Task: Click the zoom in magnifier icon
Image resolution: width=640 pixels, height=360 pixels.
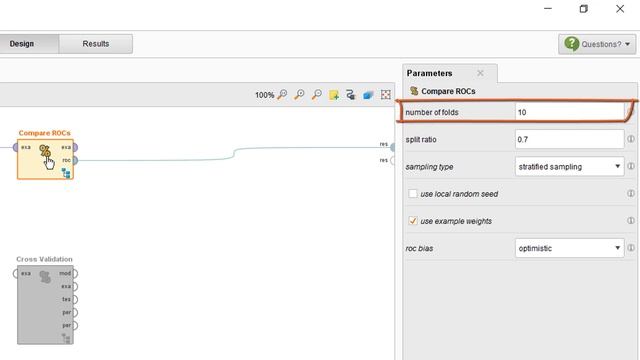Action: (299, 95)
